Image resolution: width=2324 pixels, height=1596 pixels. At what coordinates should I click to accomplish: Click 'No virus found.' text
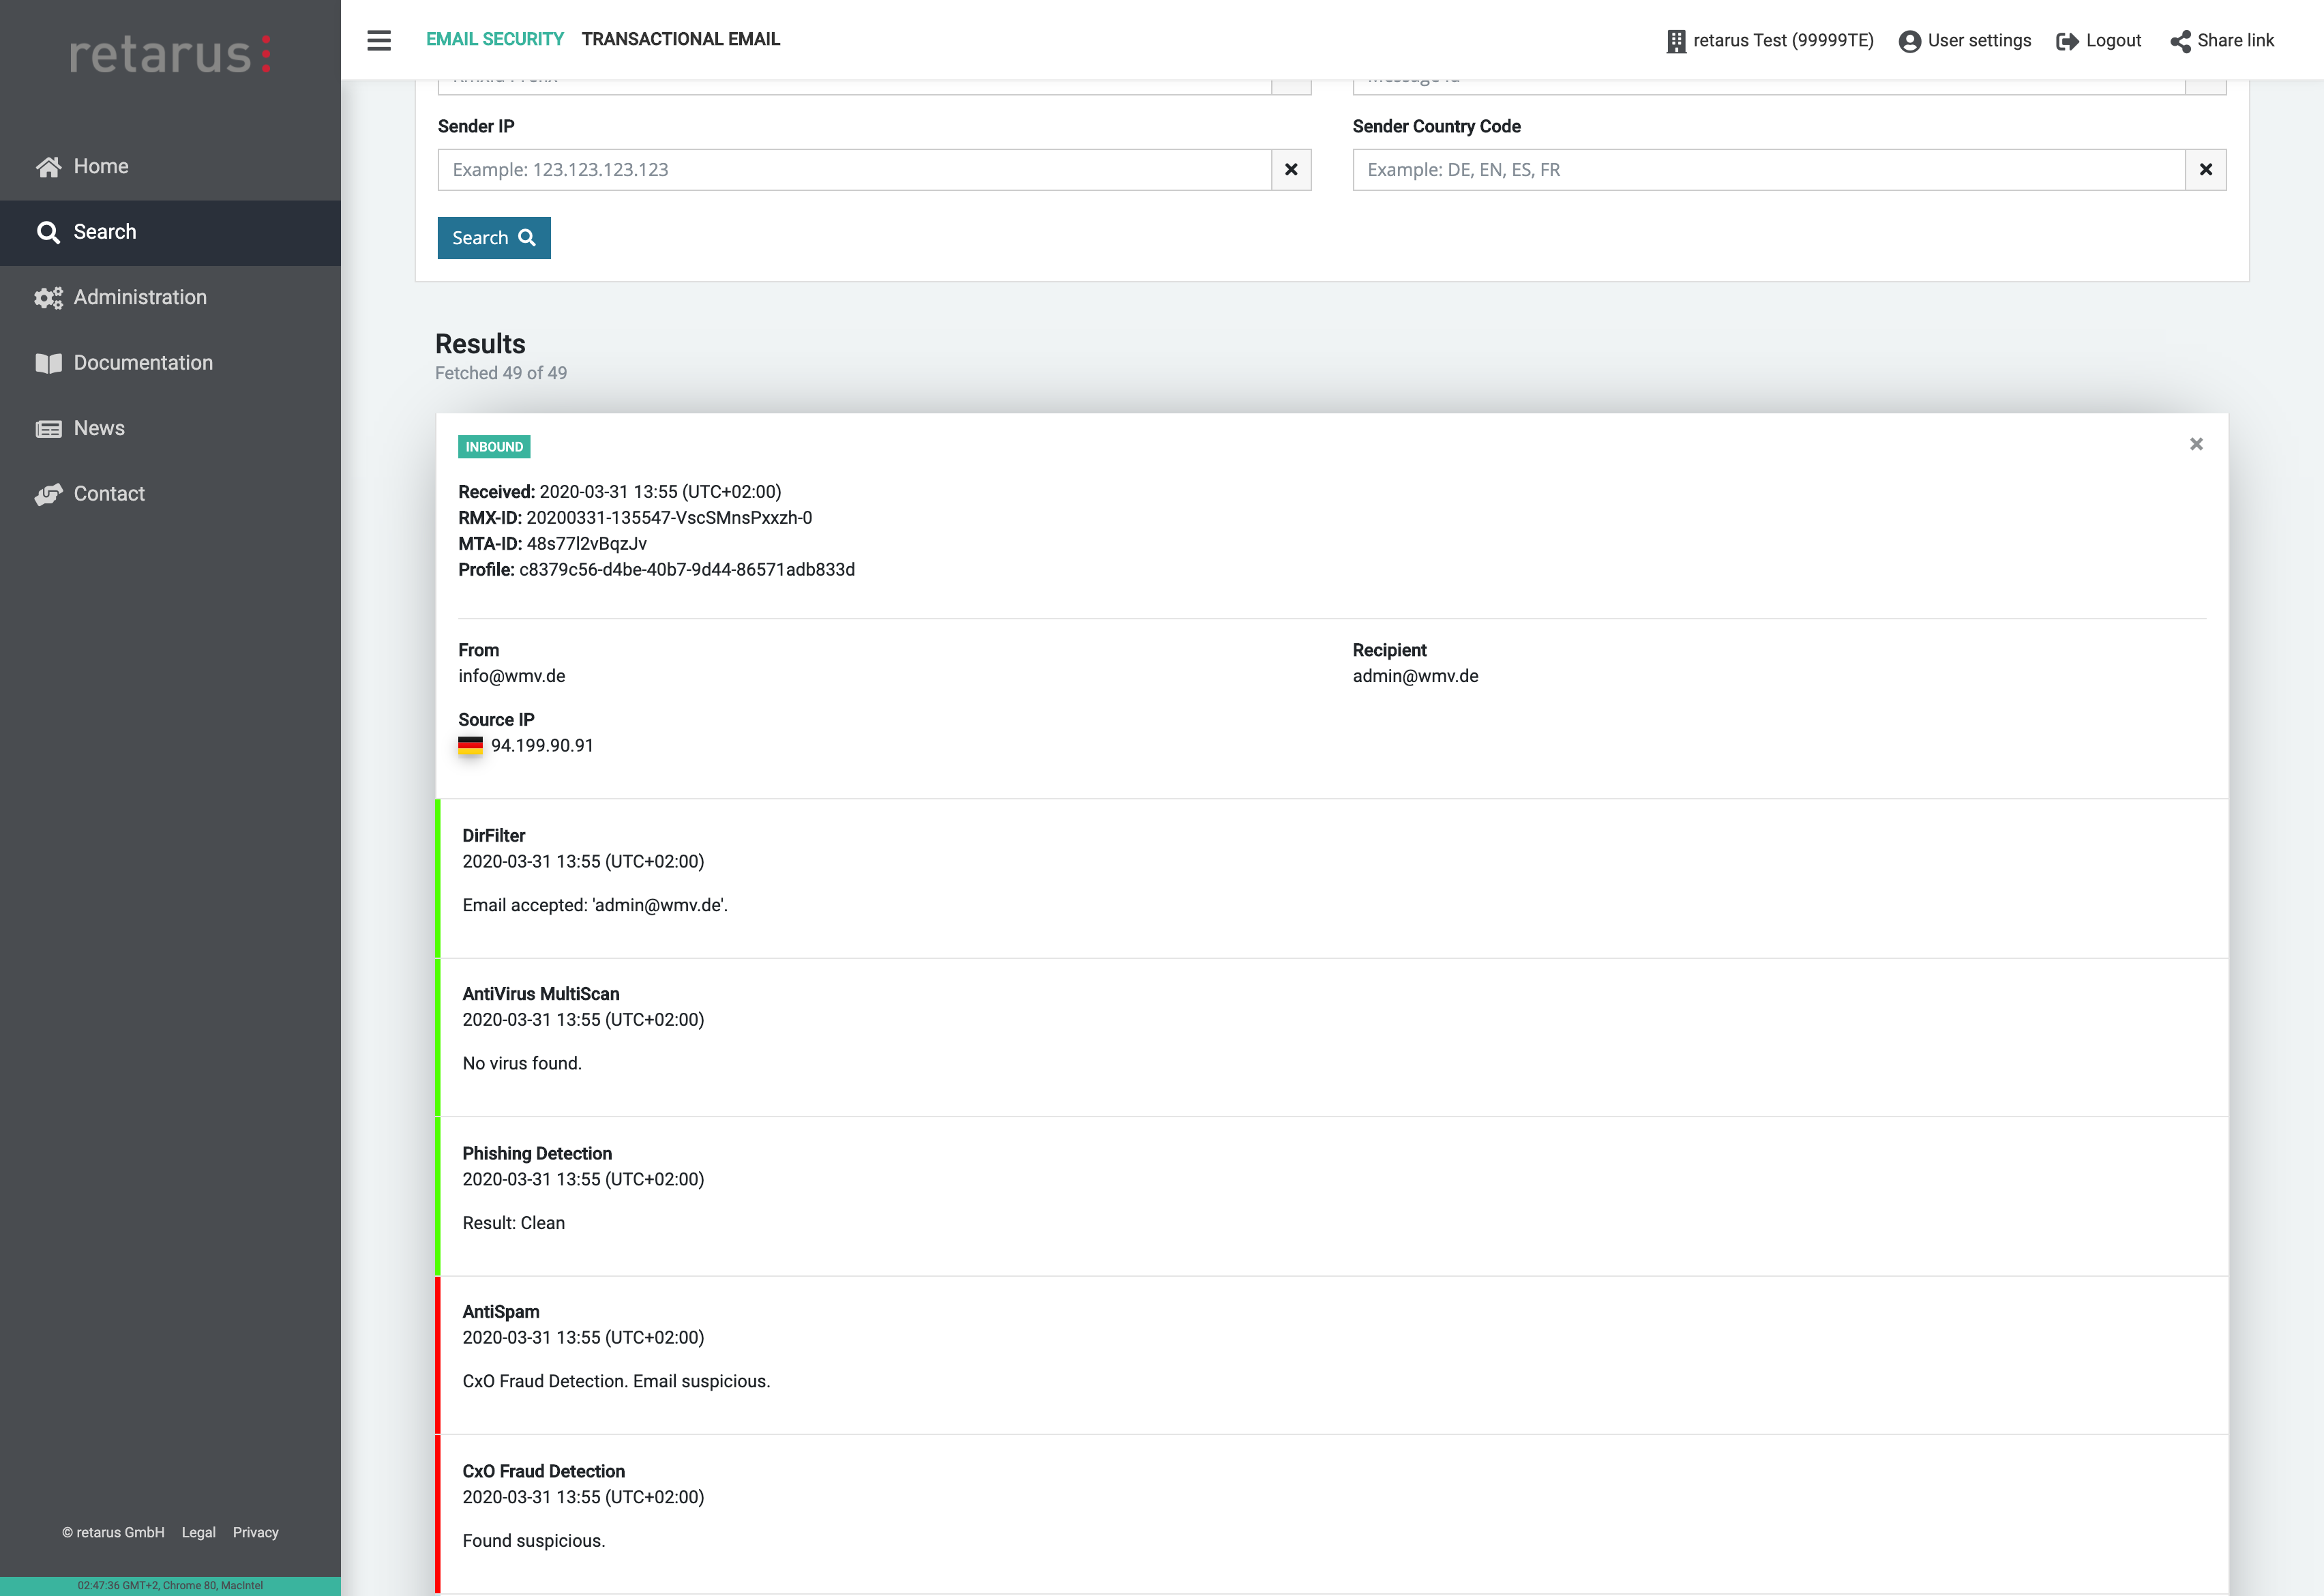522,1064
